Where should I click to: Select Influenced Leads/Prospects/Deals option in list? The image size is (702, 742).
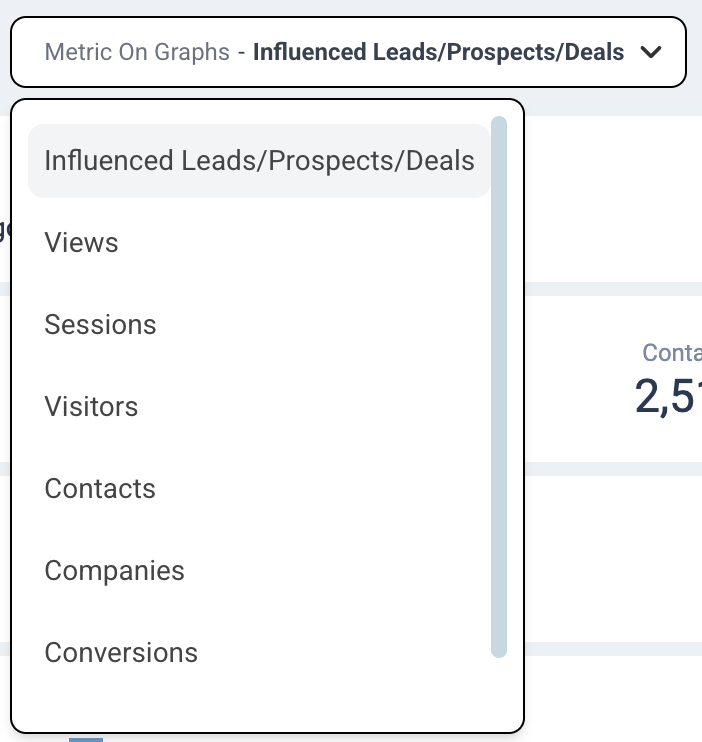point(259,161)
